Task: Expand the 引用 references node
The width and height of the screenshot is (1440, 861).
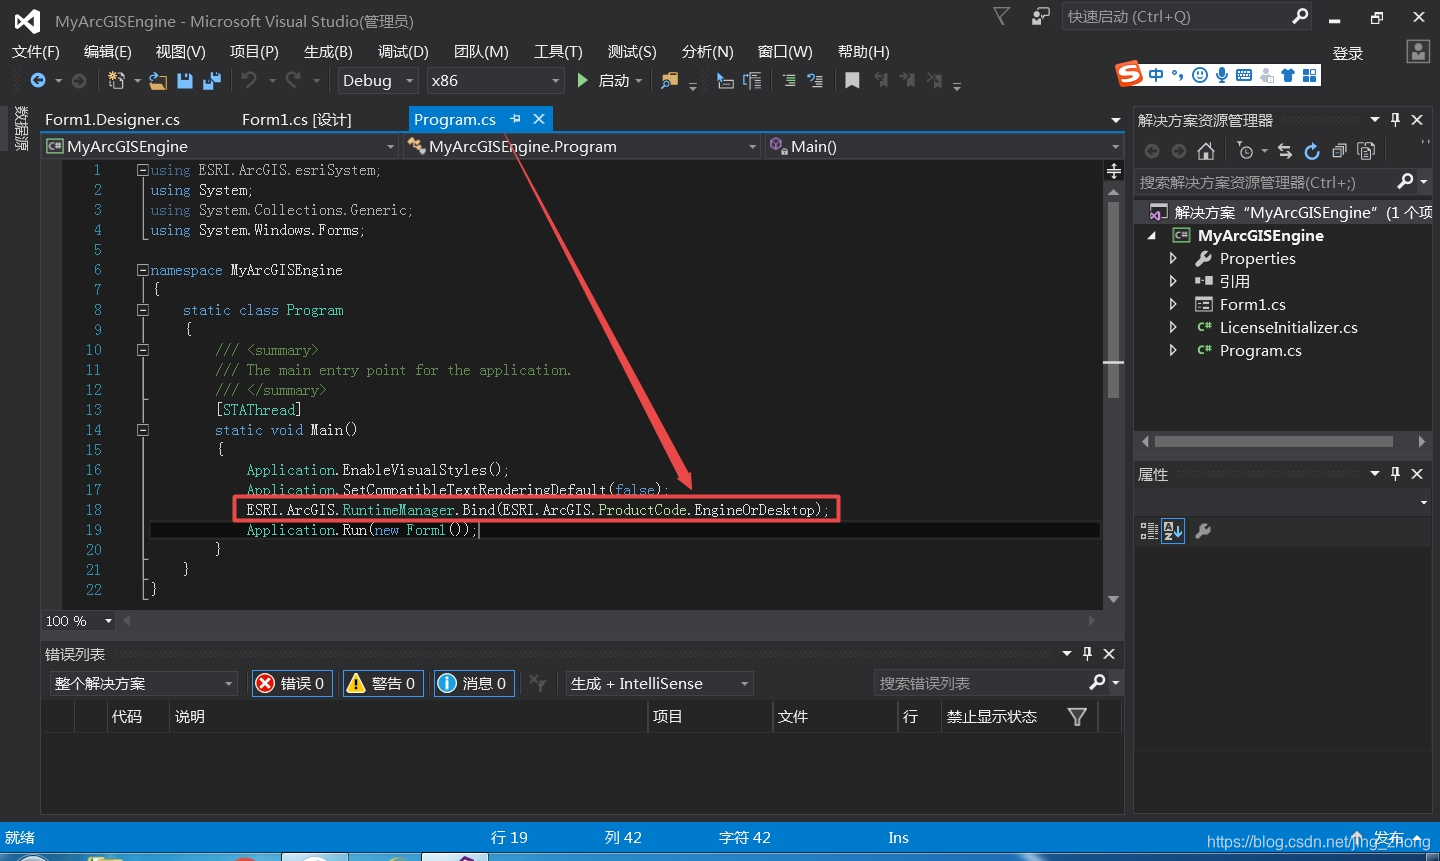Action: pyautogui.click(x=1173, y=281)
